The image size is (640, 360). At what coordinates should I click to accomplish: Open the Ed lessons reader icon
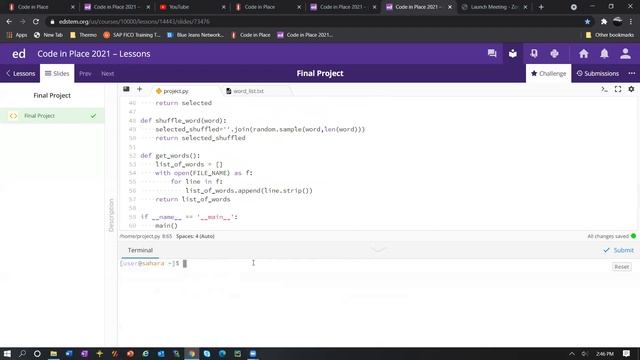(513, 53)
